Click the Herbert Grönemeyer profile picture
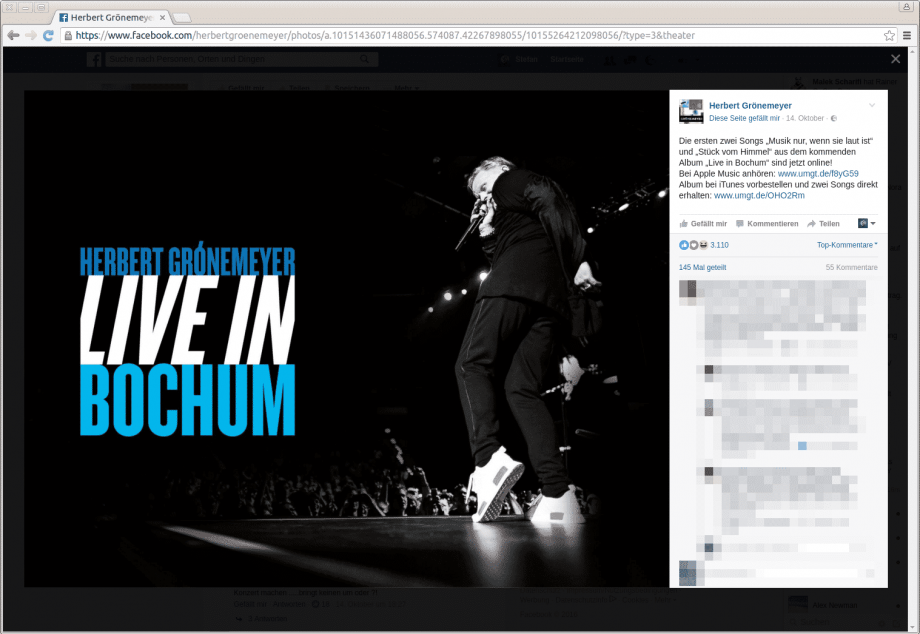Viewport: 920px width, 634px height. [x=690, y=111]
